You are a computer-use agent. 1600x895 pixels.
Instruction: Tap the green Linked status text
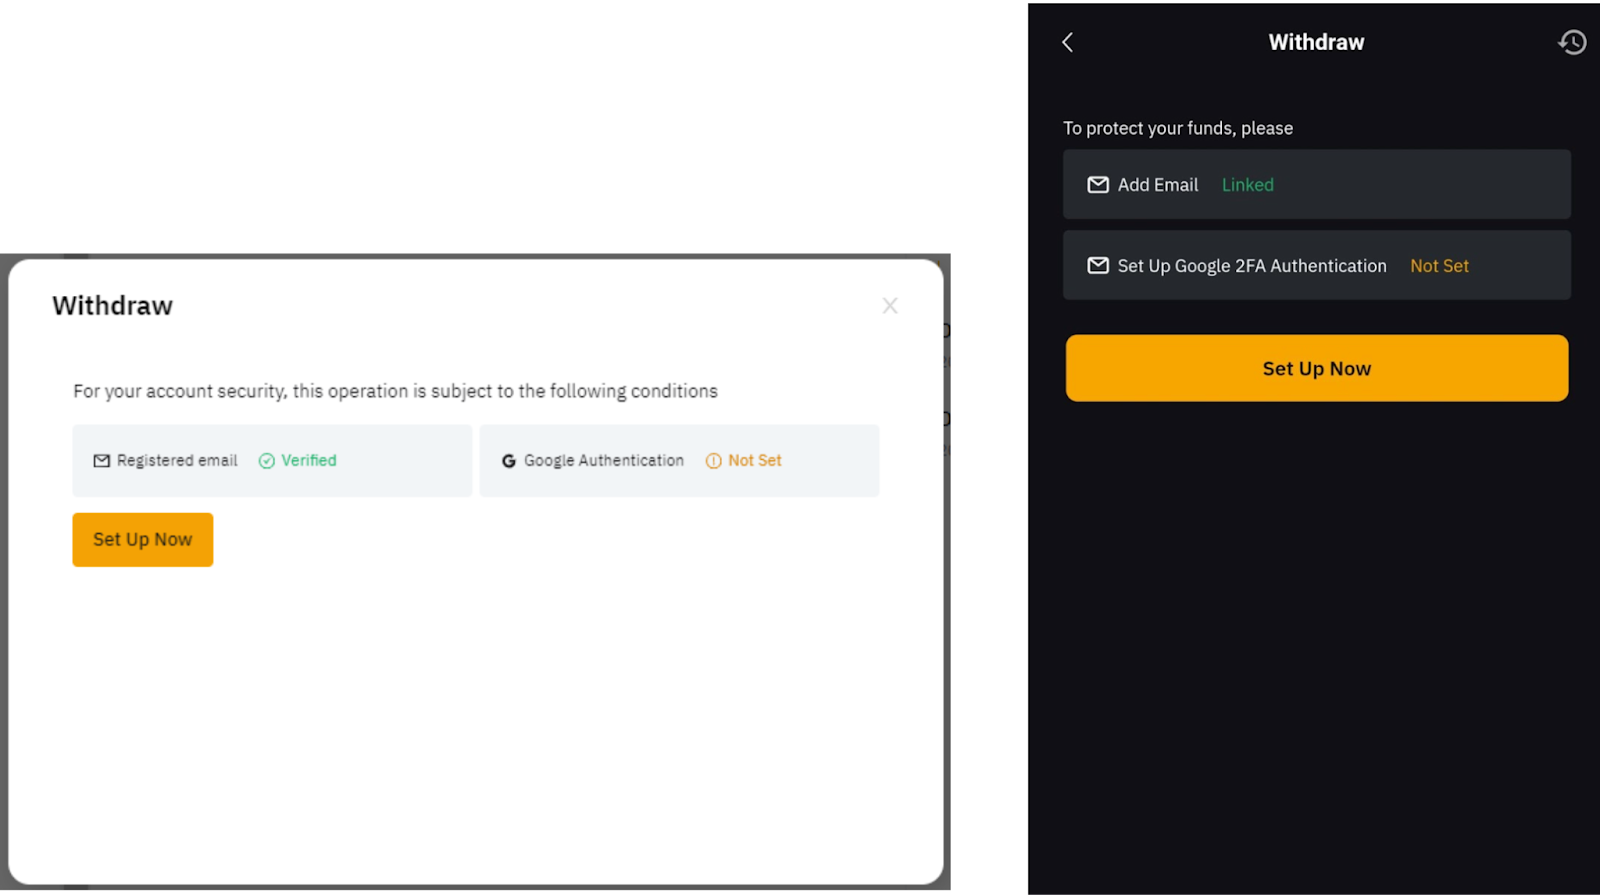pos(1247,185)
